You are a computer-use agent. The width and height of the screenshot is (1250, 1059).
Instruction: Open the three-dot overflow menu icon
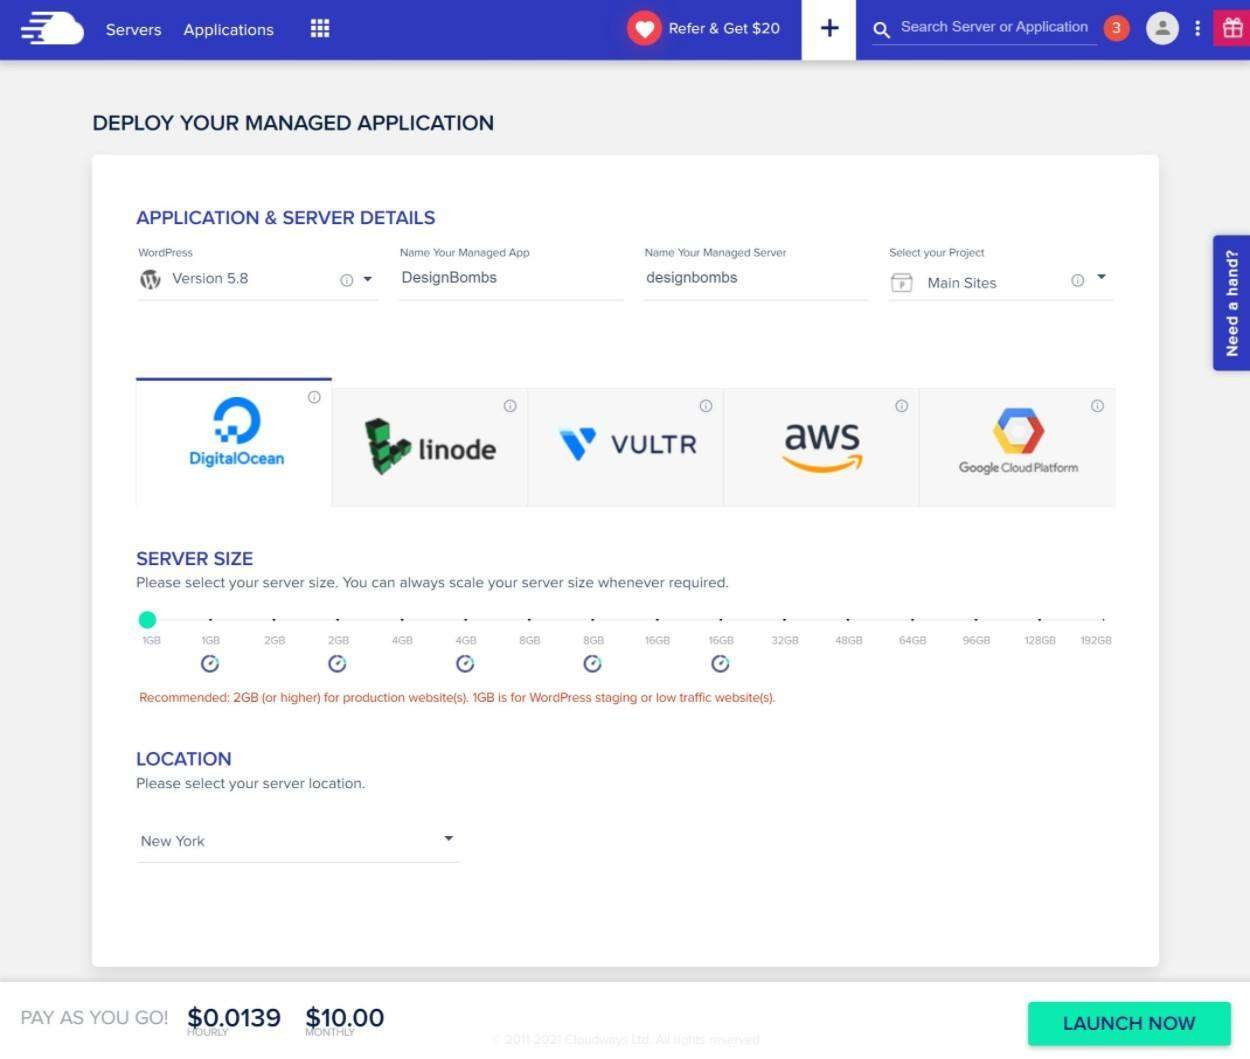click(x=1197, y=28)
